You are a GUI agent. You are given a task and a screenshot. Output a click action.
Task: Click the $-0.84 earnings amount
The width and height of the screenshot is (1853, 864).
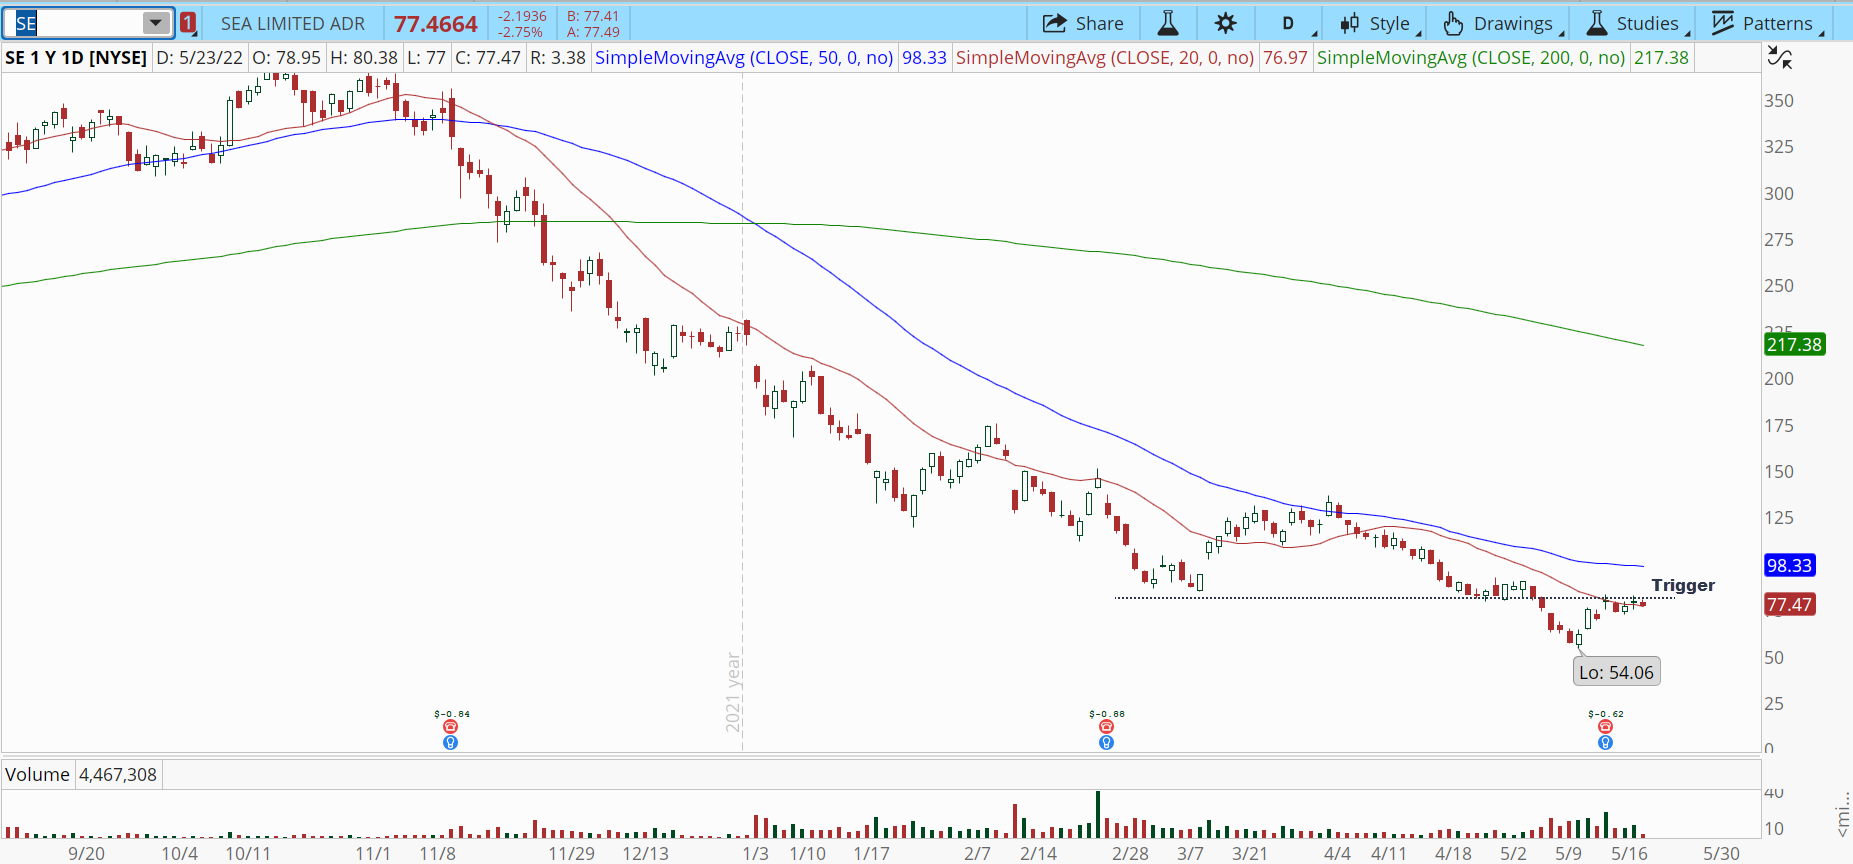[x=452, y=714]
